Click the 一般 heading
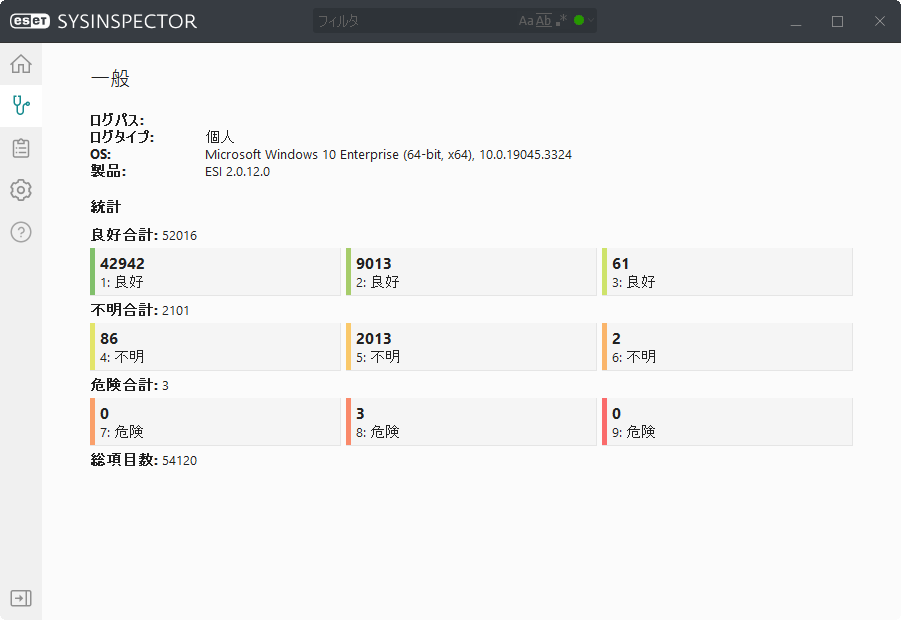Screen dimensions: 901x620 [x=110, y=78]
